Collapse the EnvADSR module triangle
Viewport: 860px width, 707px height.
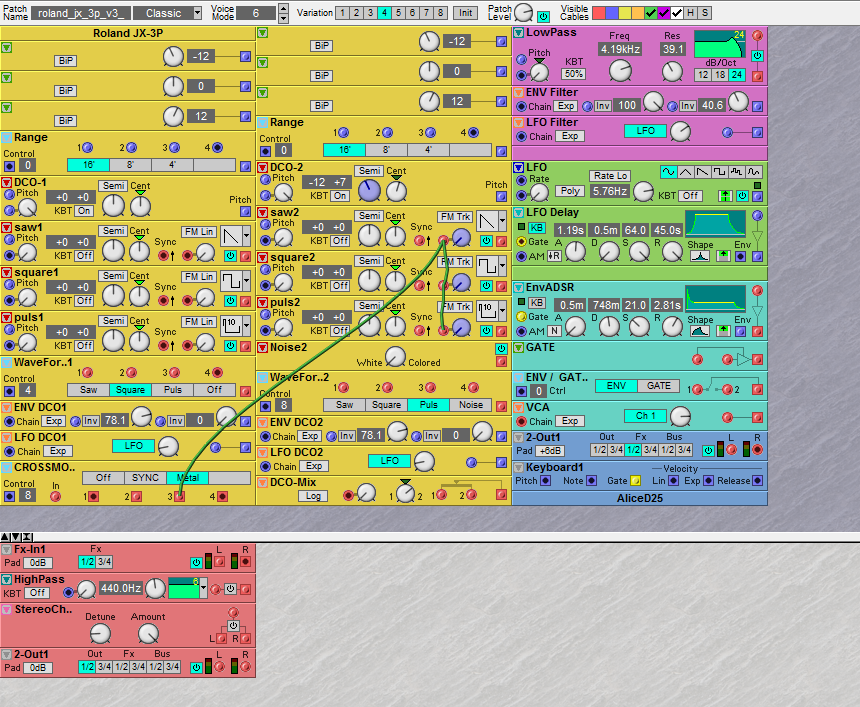tap(518, 287)
